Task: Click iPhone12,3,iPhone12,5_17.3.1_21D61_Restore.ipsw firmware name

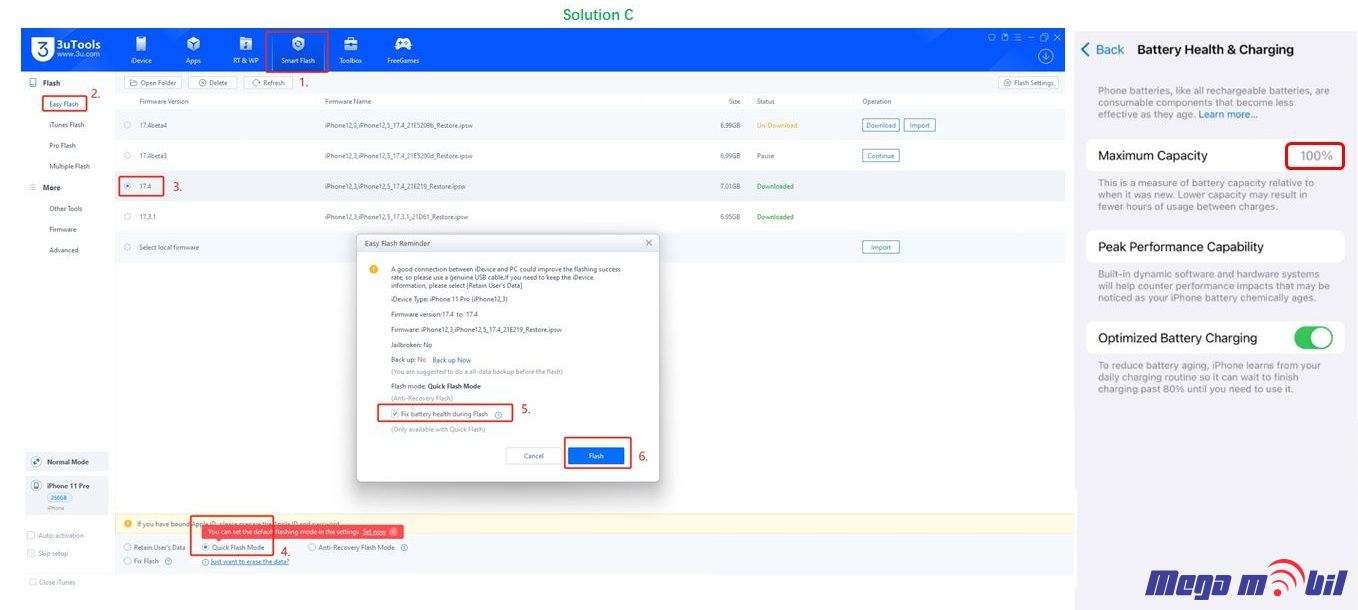Action: point(396,217)
